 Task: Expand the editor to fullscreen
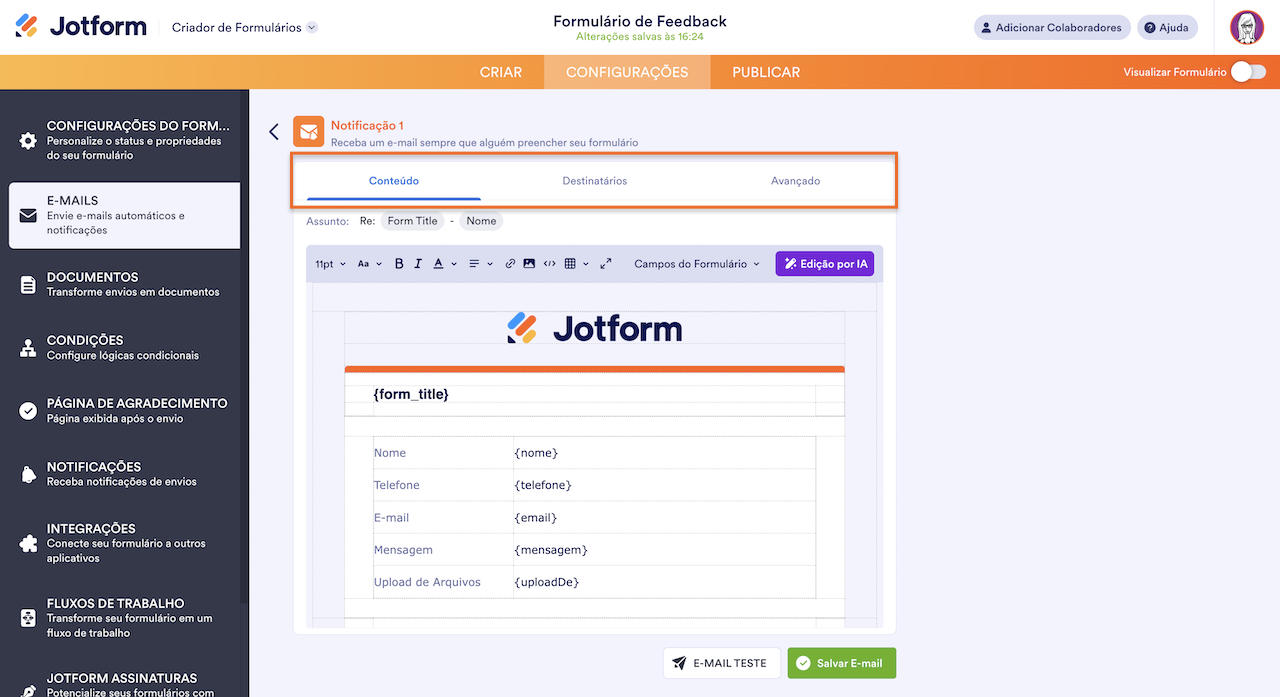pos(606,264)
